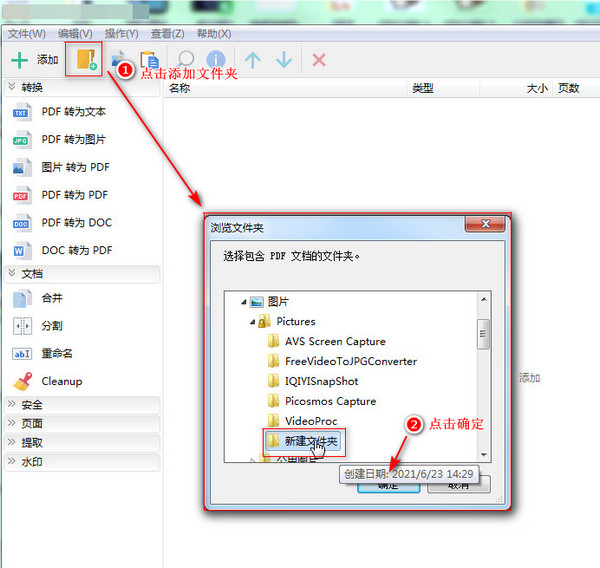The height and width of the screenshot is (568, 600).
Task: Click the folder tree scrollbar thumb
Action: tap(483, 334)
